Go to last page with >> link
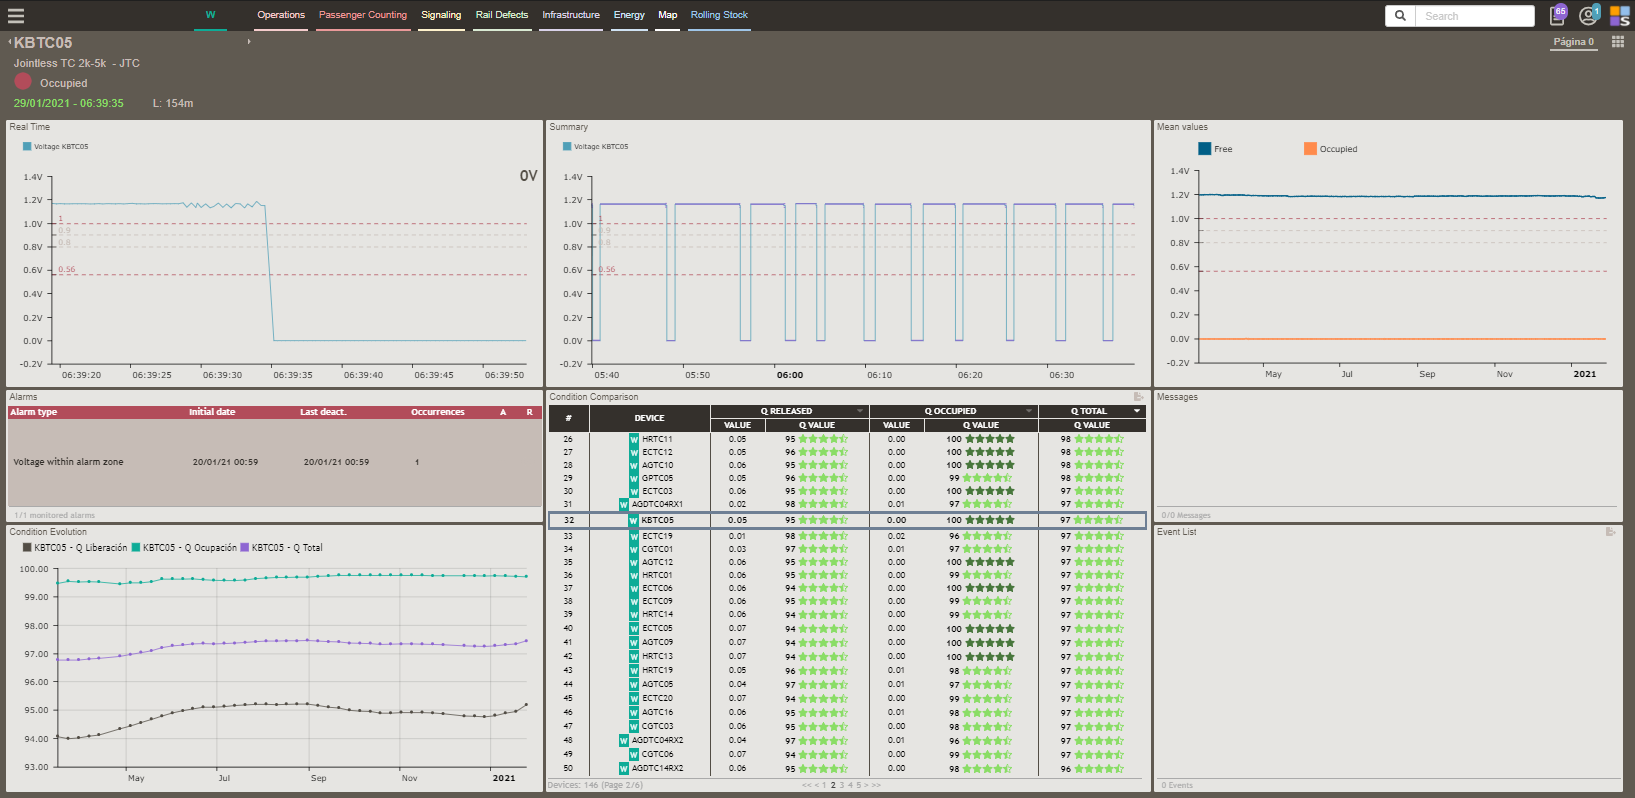Viewport: 1635px width, 798px height. [876, 785]
